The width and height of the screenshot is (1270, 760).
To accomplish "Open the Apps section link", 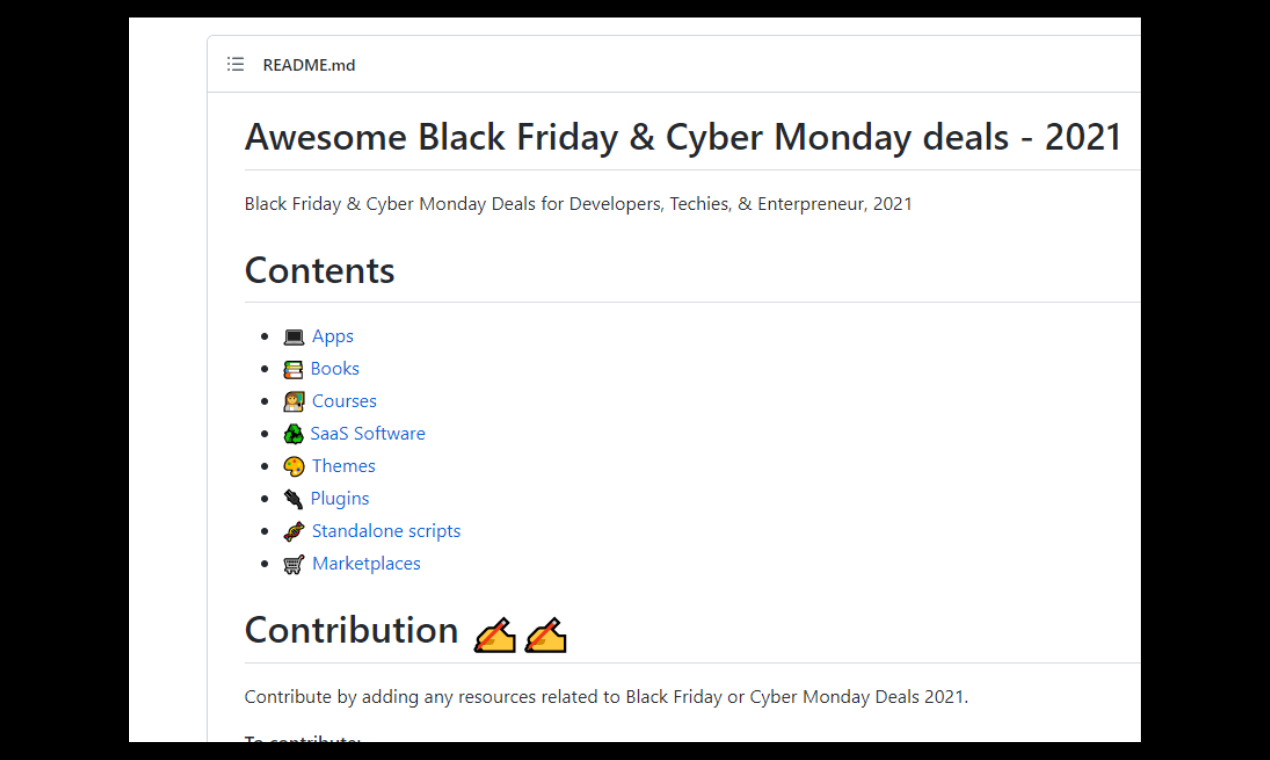I will pos(333,336).
